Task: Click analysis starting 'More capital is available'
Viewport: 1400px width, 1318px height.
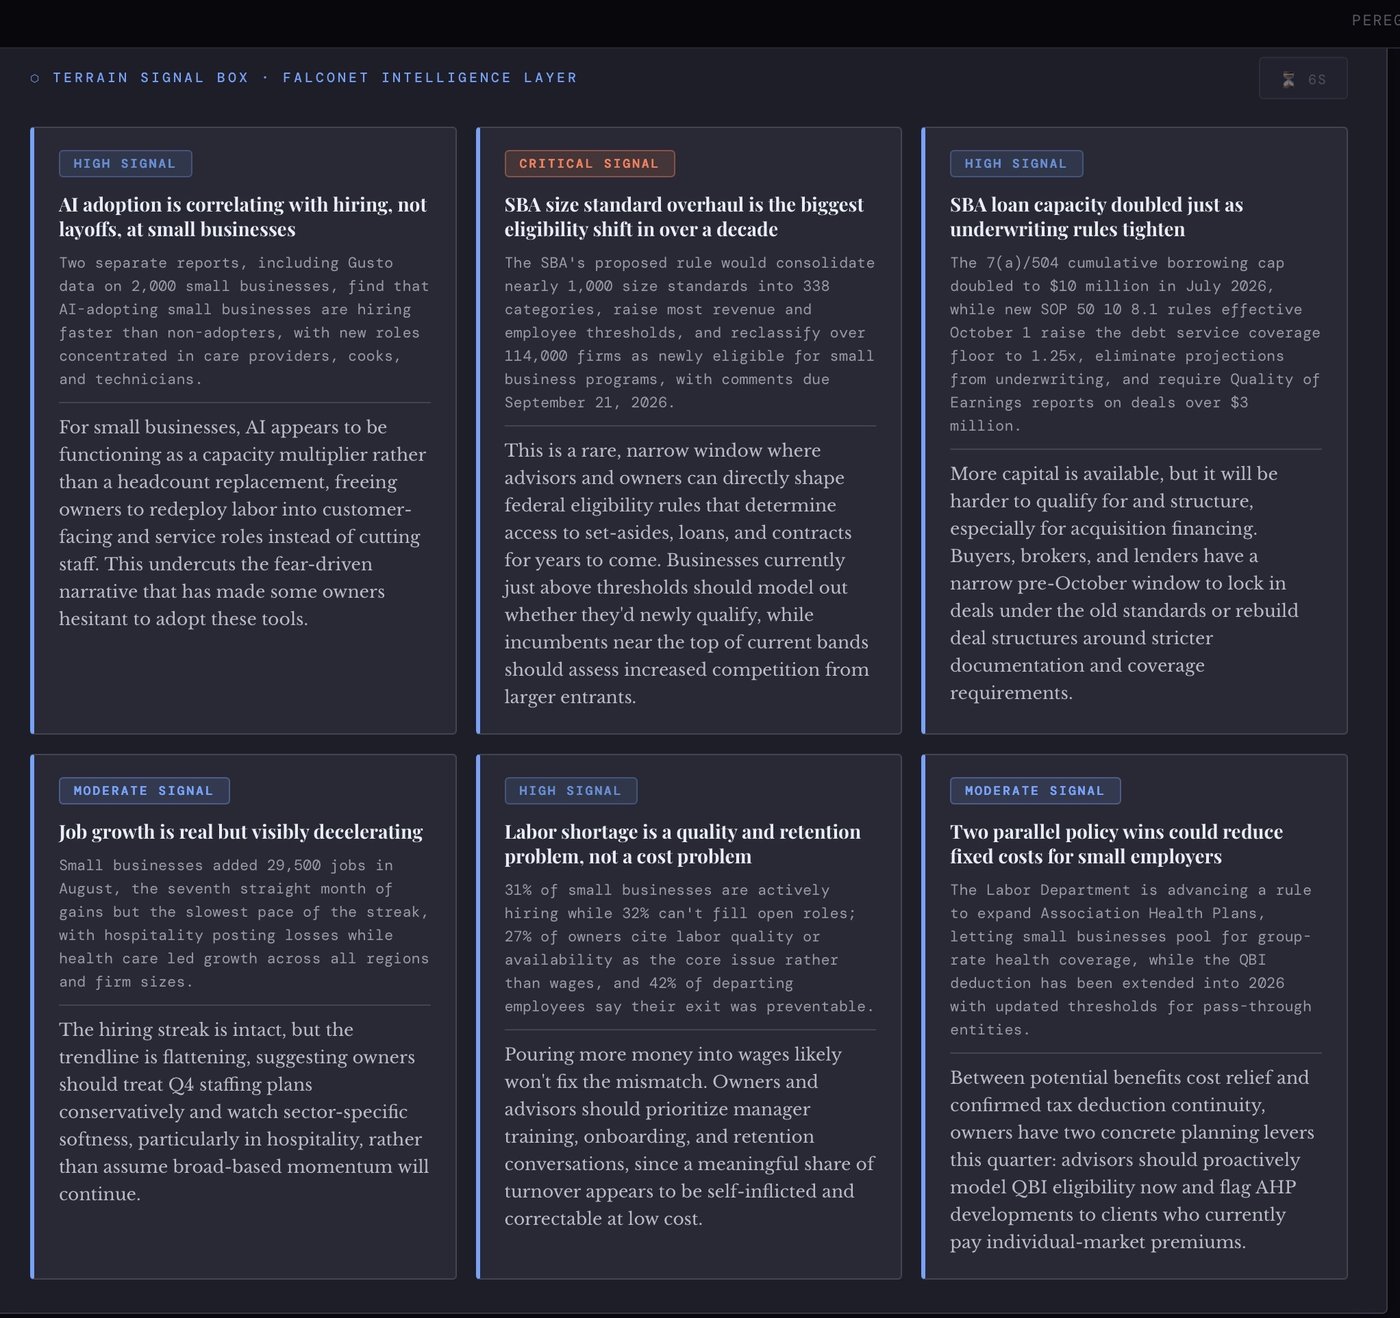Action: coord(1125,583)
